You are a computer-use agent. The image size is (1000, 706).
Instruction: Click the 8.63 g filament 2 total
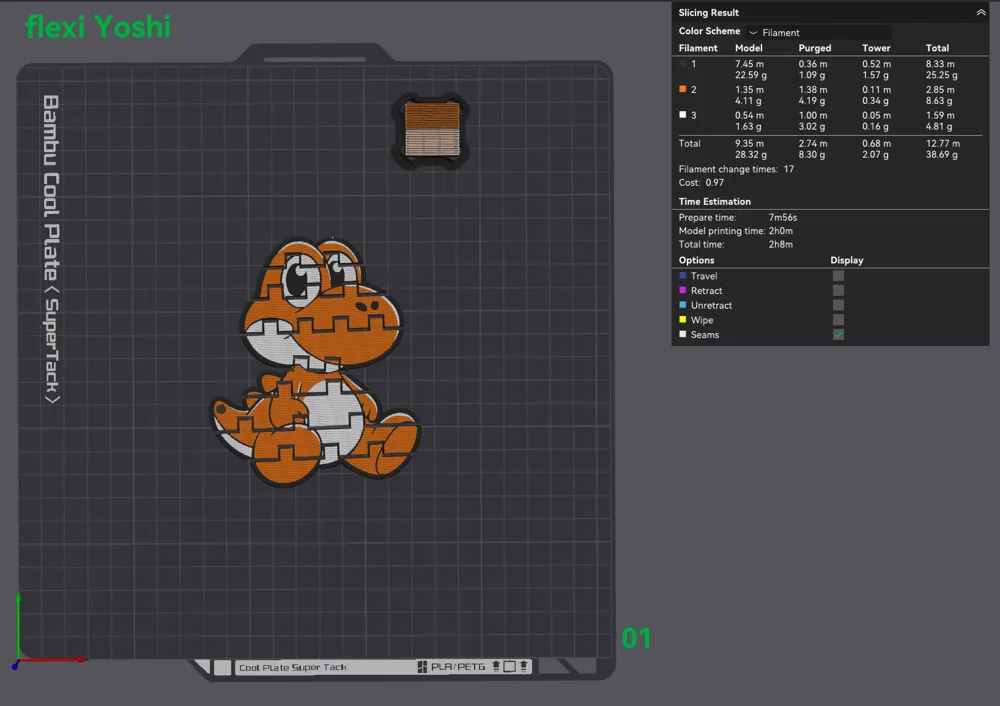pos(939,101)
